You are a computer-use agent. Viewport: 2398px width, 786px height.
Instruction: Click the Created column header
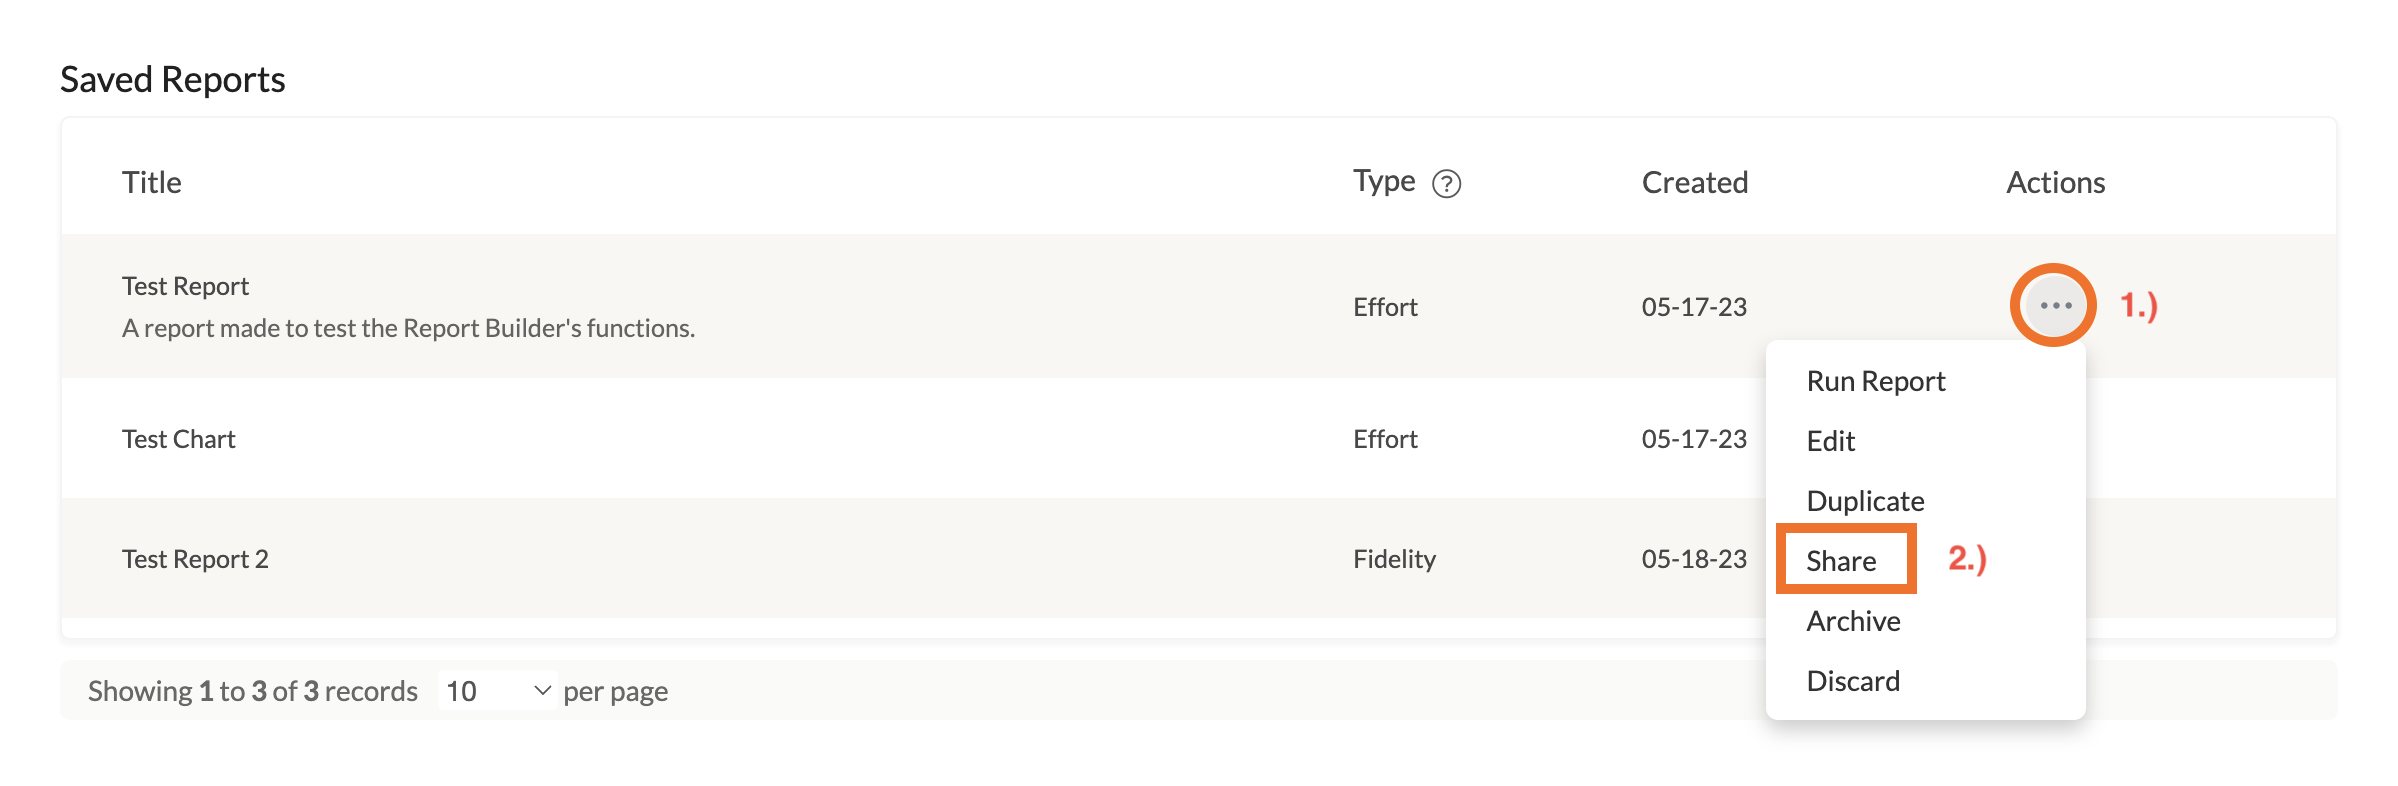click(x=1694, y=182)
